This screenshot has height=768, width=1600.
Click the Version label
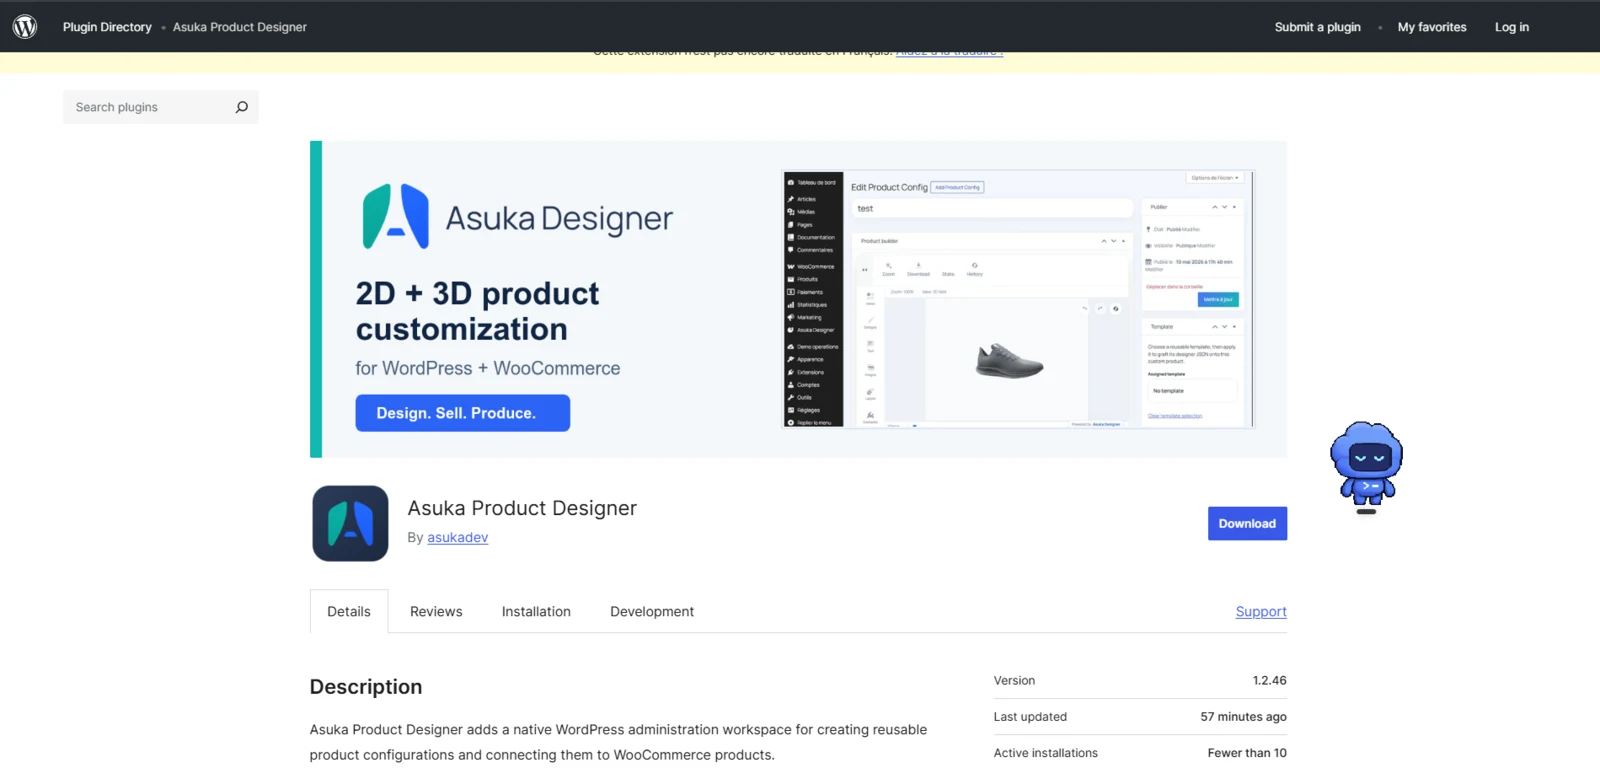coord(1014,680)
